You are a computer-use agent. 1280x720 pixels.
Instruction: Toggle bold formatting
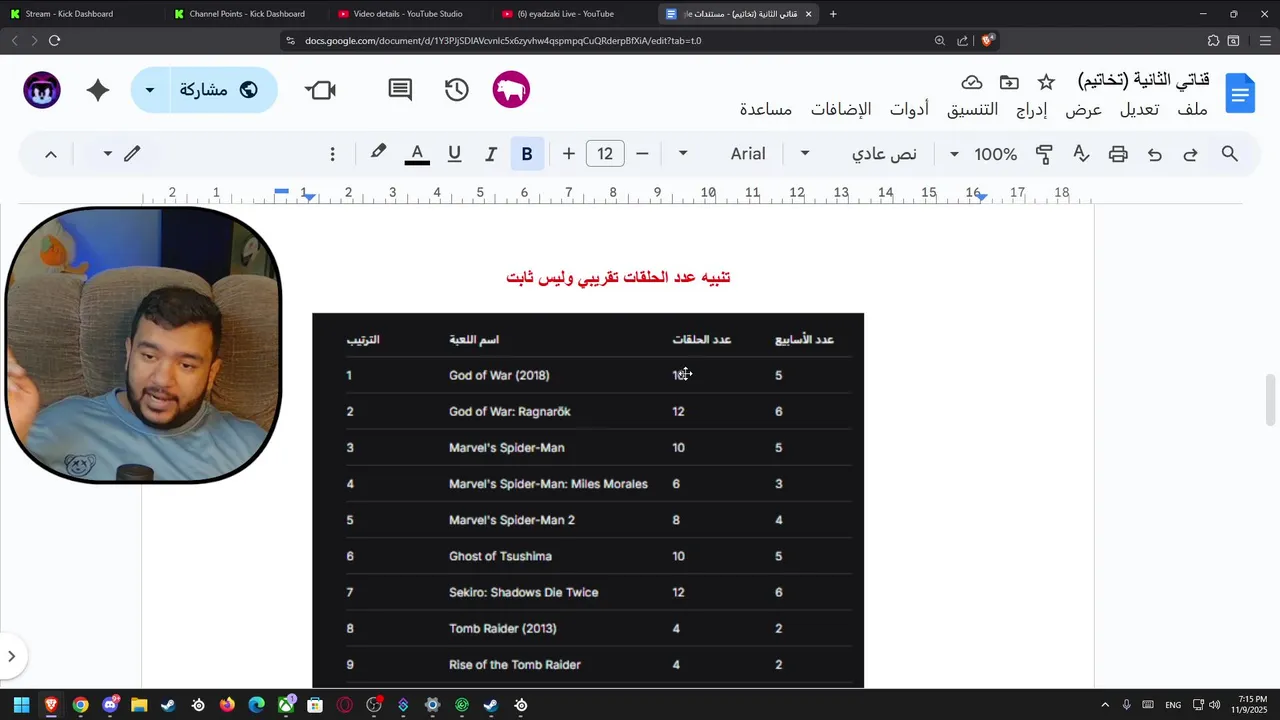point(527,154)
